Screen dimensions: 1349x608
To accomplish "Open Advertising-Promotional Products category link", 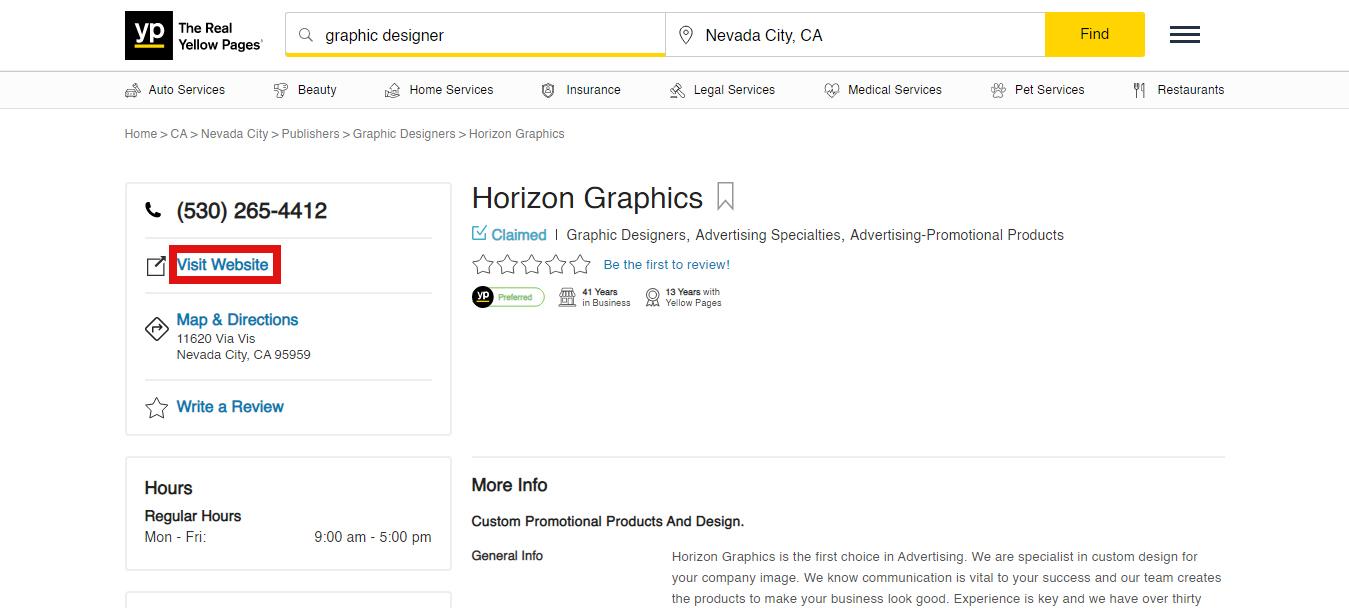I will click(x=957, y=235).
